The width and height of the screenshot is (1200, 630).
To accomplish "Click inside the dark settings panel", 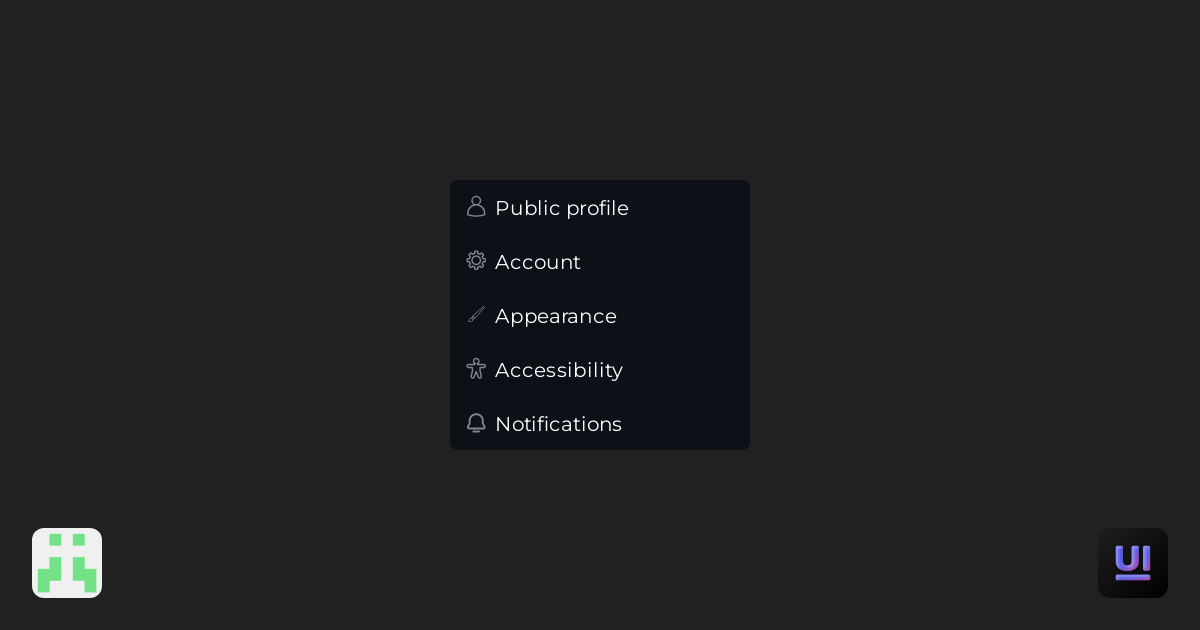I will click(600, 315).
